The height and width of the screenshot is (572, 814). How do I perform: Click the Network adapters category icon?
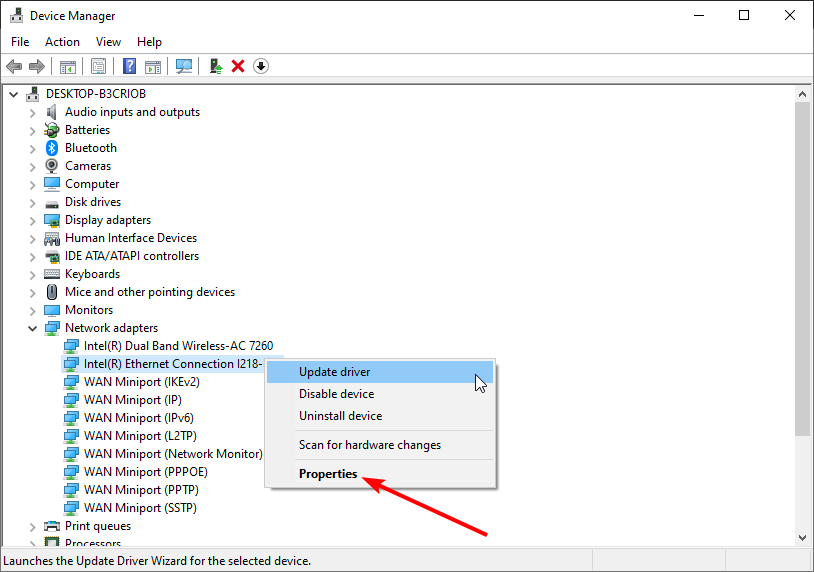(52, 328)
